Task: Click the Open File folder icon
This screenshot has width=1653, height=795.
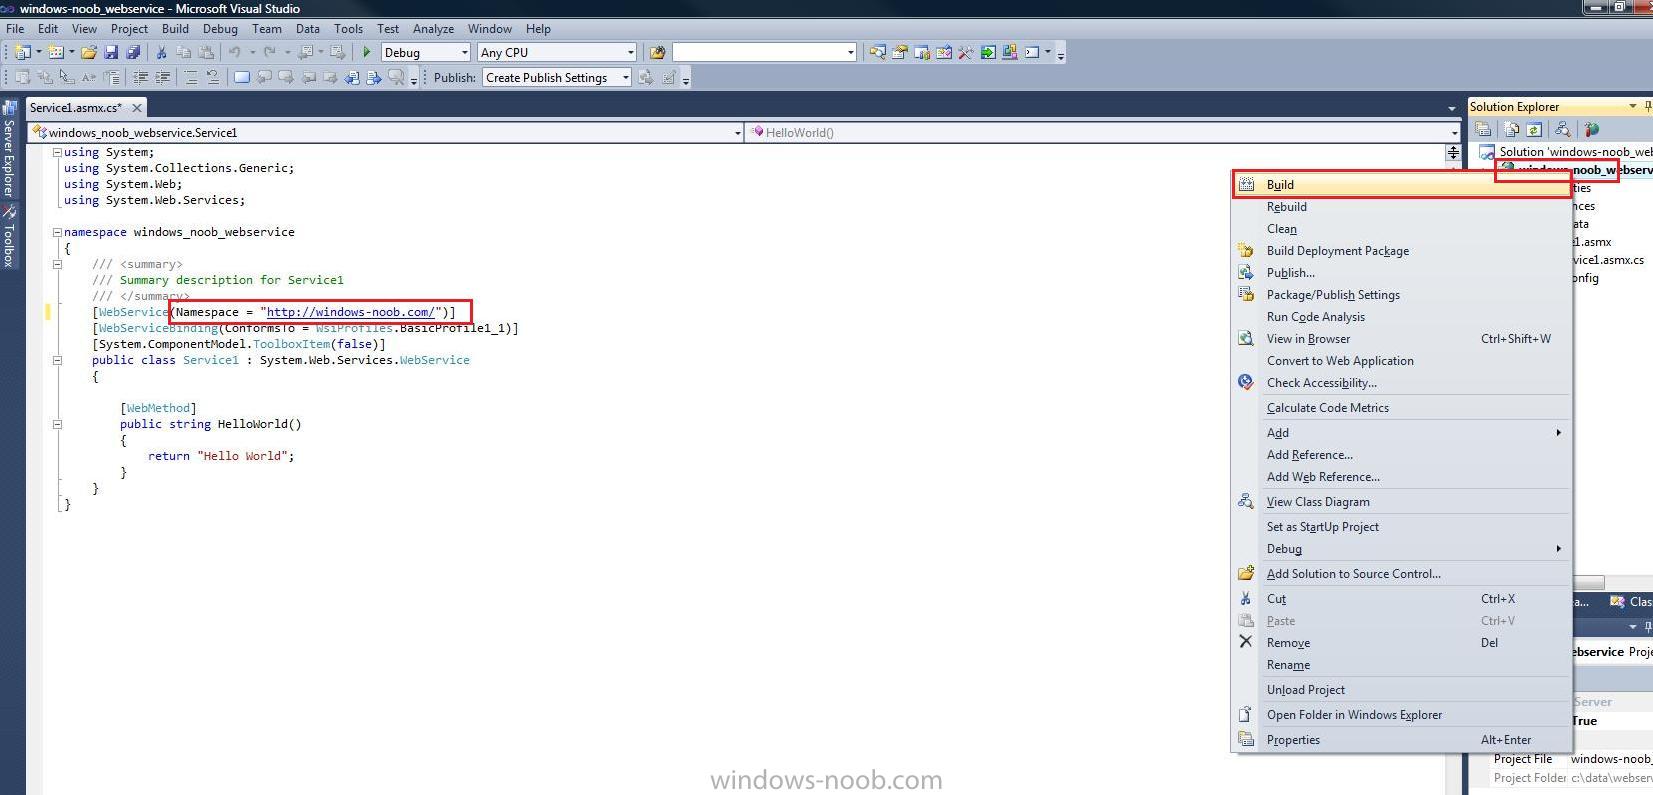Action: (x=89, y=52)
